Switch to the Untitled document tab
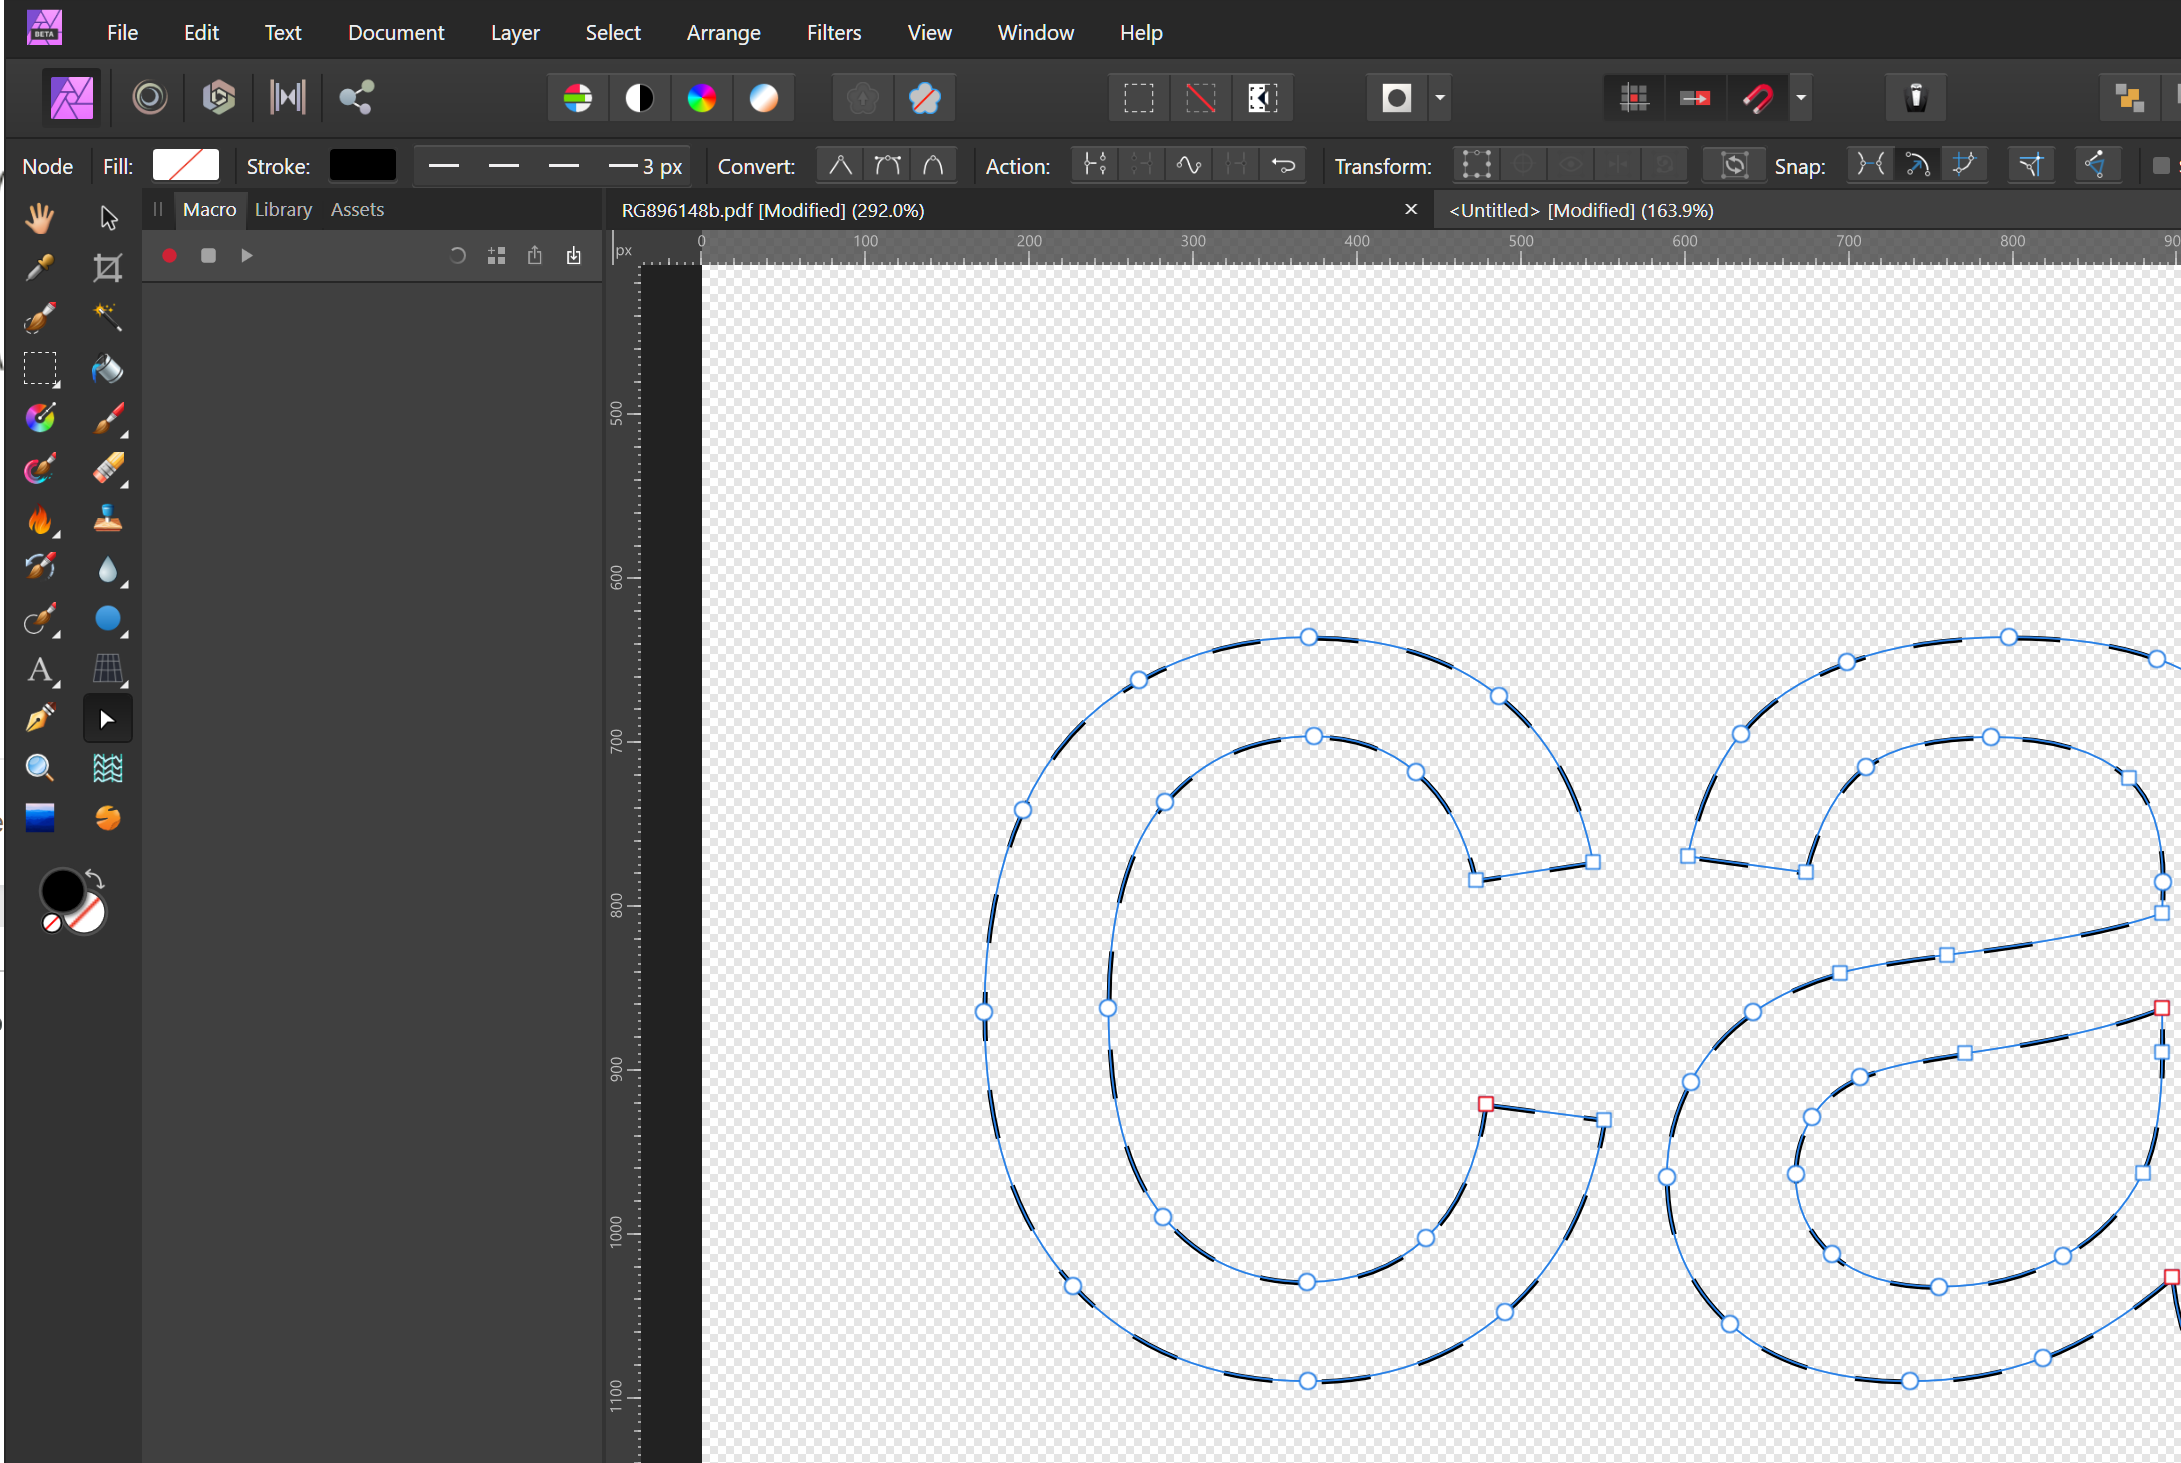This screenshot has width=2181, height=1463. (1580, 210)
